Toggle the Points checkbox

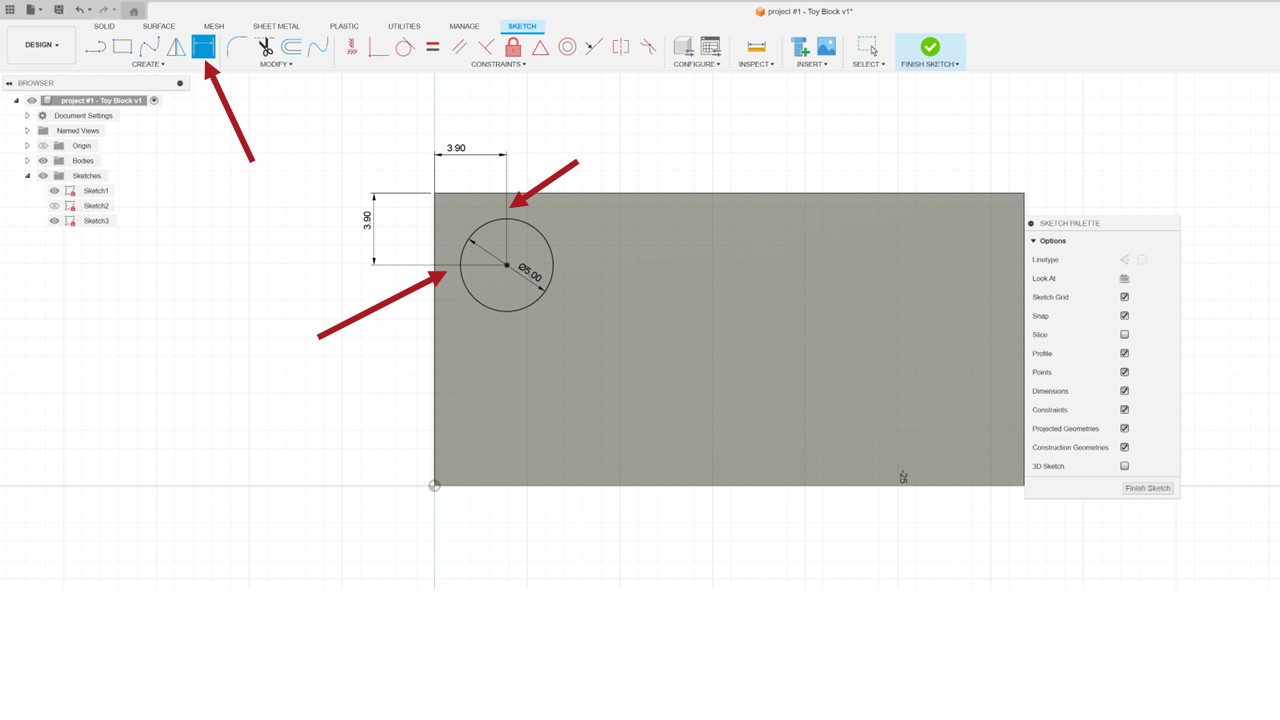1125,372
